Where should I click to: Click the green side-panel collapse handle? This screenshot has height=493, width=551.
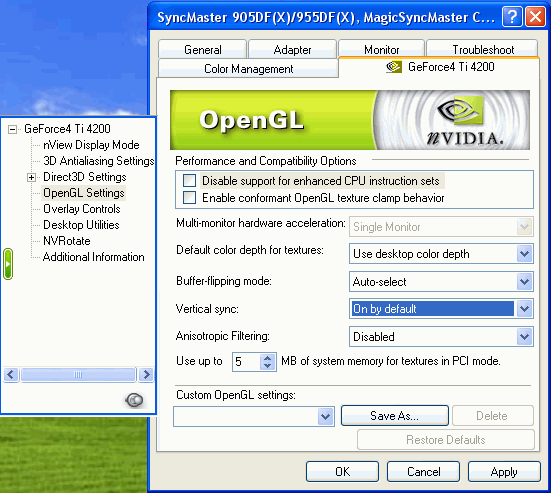(x=8, y=264)
